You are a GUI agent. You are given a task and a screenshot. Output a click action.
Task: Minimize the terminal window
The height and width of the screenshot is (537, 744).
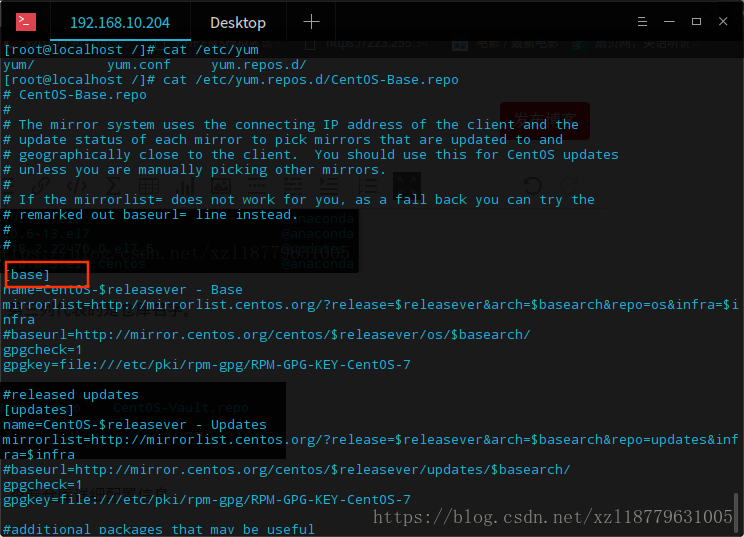(x=669, y=21)
